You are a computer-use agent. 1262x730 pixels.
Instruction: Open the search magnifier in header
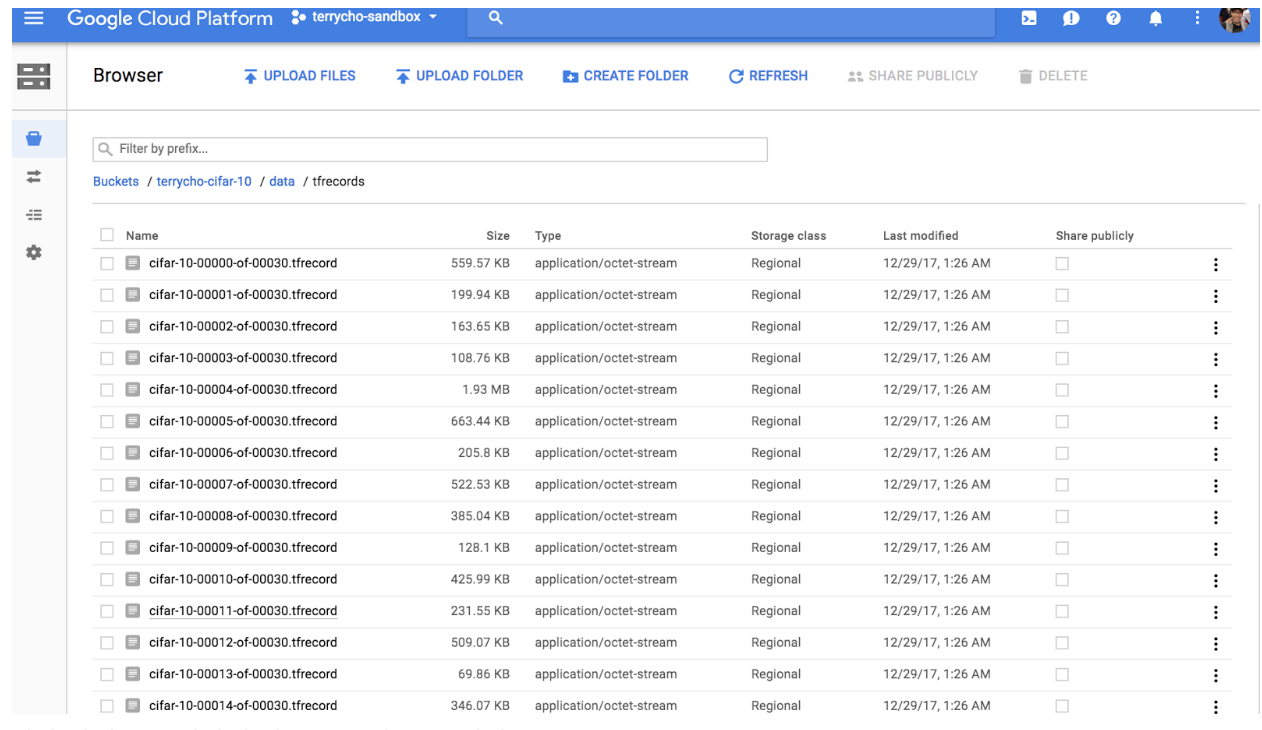click(495, 19)
